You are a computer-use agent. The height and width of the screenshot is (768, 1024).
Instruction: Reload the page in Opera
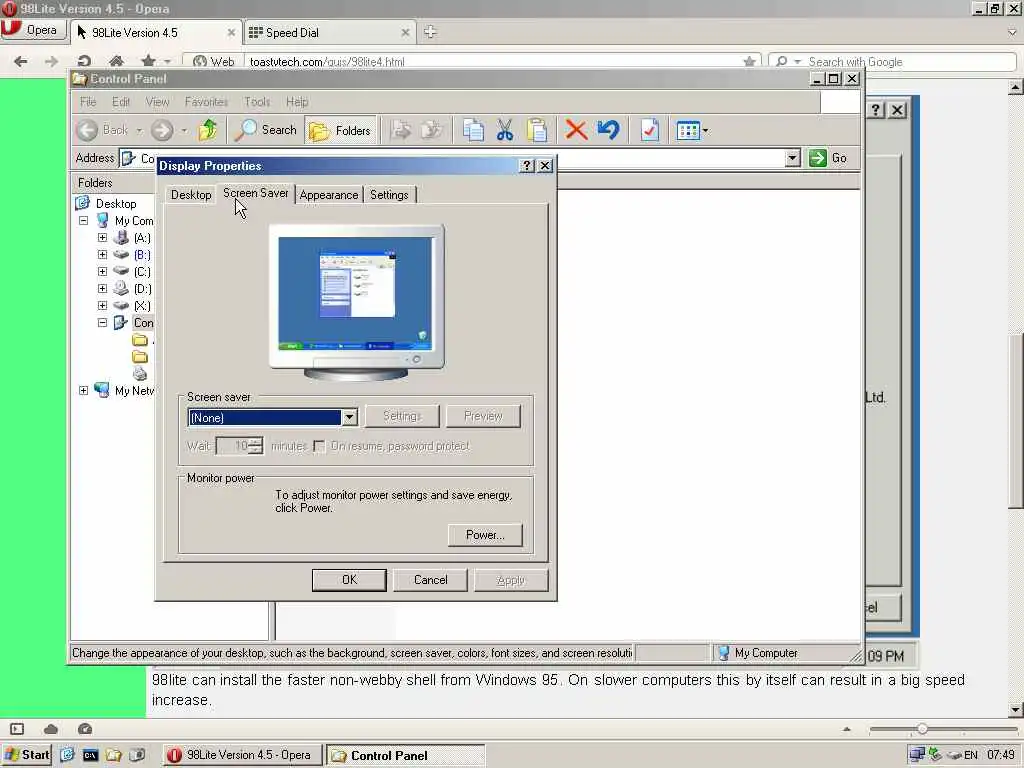coord(84,61)
